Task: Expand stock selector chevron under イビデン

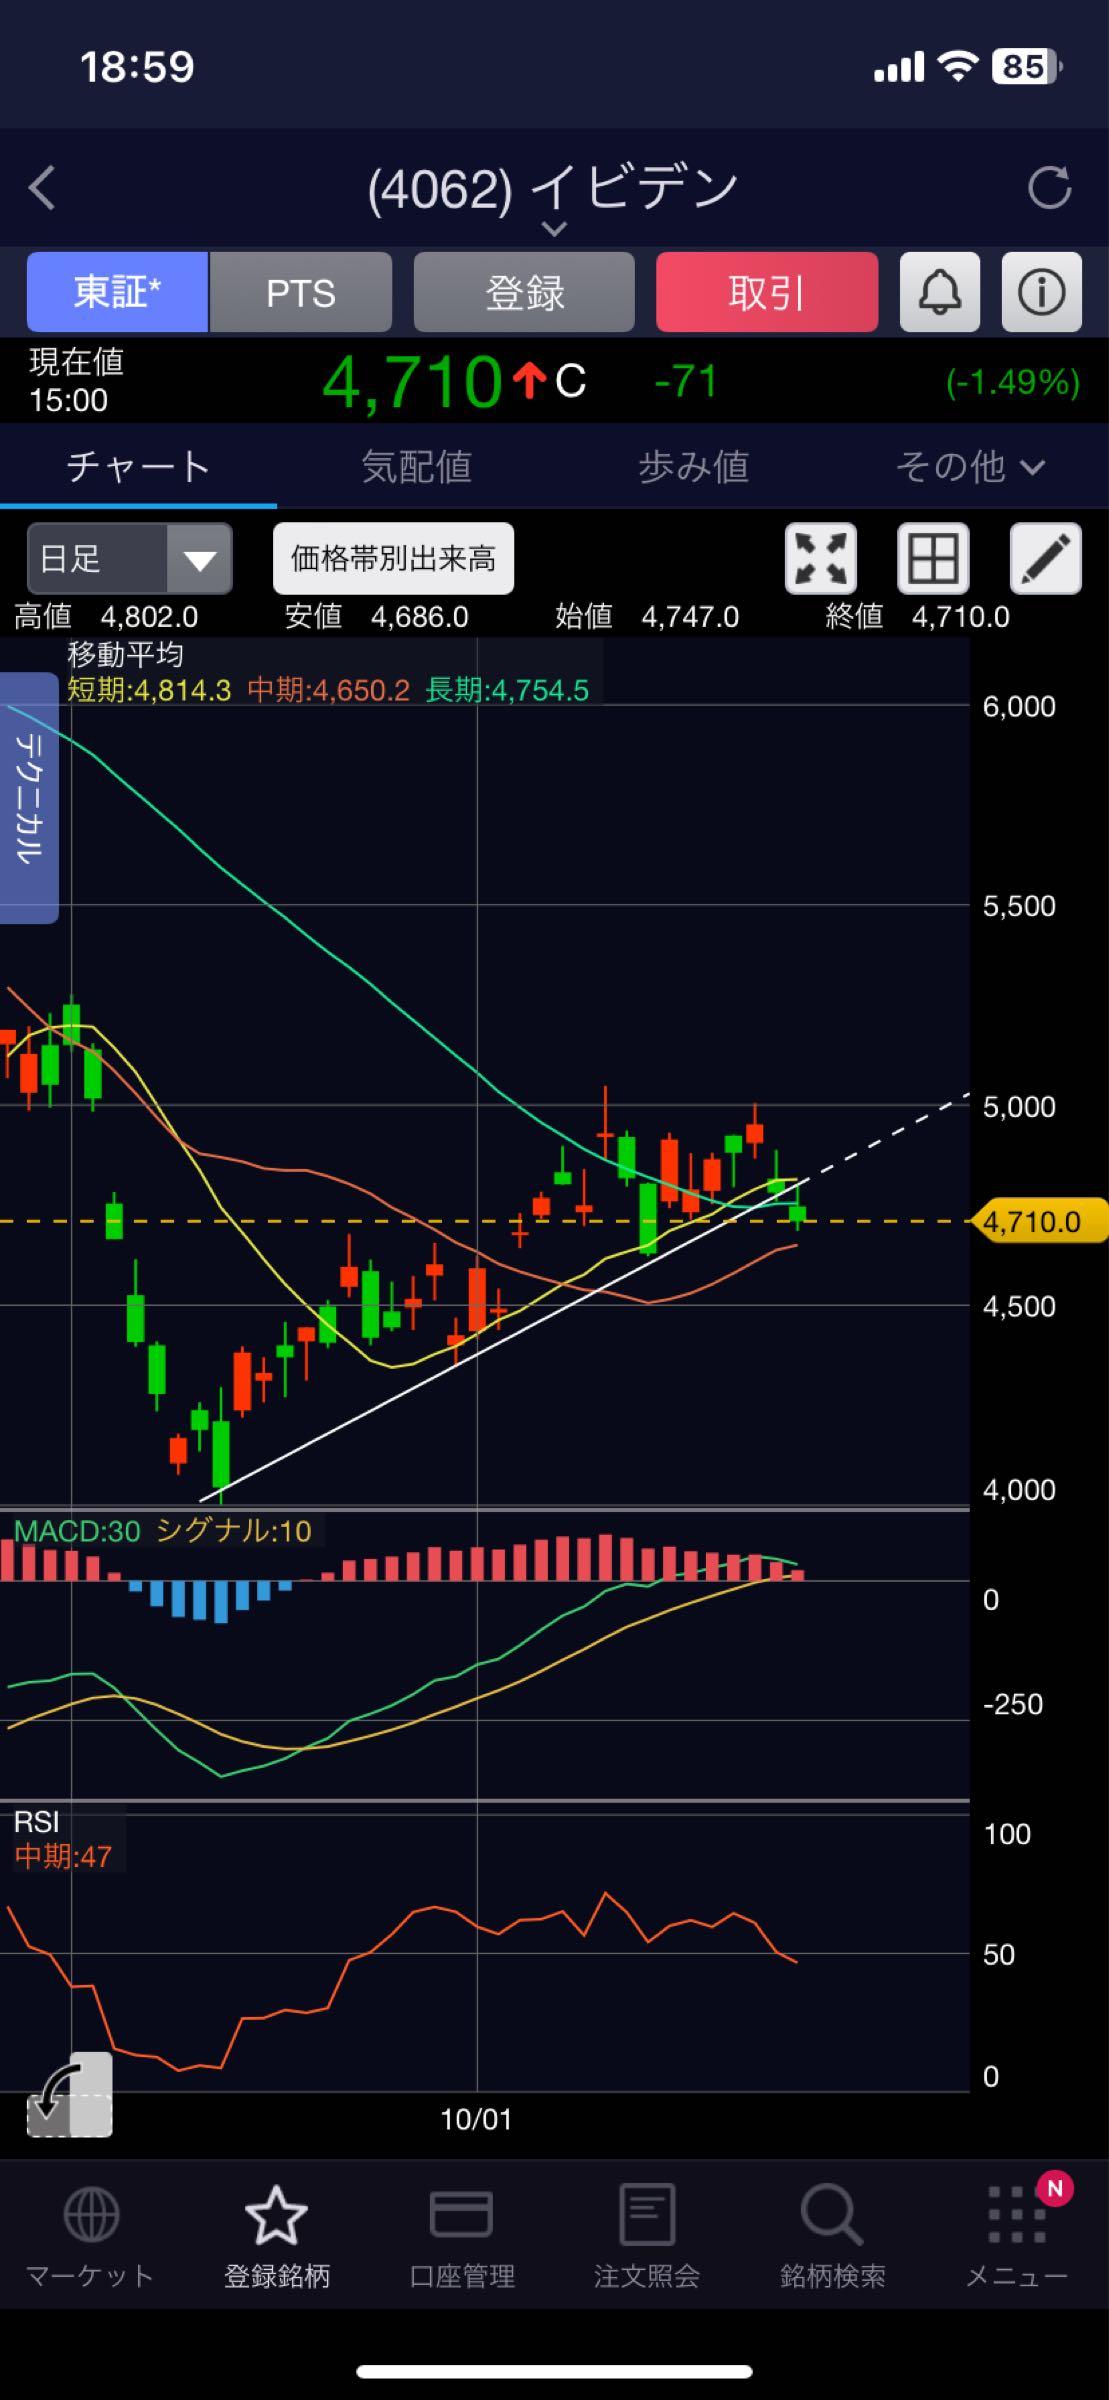Action: 553,229
